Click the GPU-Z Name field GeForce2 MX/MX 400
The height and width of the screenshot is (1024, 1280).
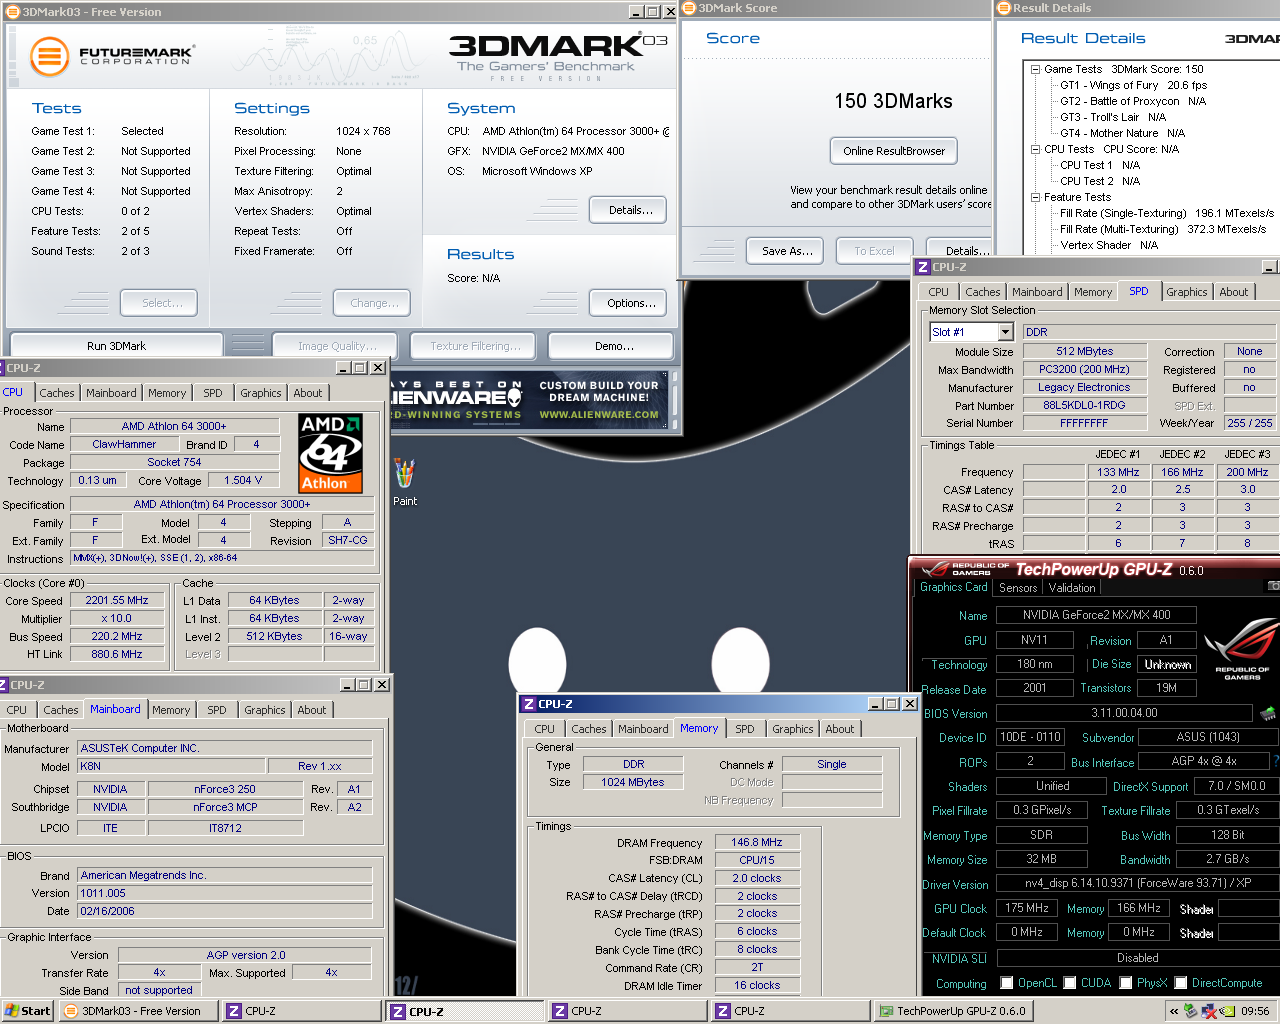coord(1096,615)
